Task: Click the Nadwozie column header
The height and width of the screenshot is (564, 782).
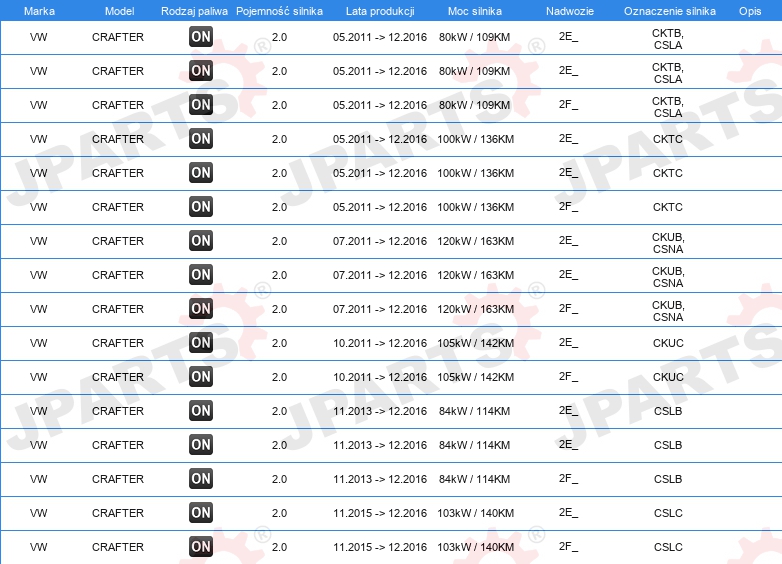Action: click(570, 11)
